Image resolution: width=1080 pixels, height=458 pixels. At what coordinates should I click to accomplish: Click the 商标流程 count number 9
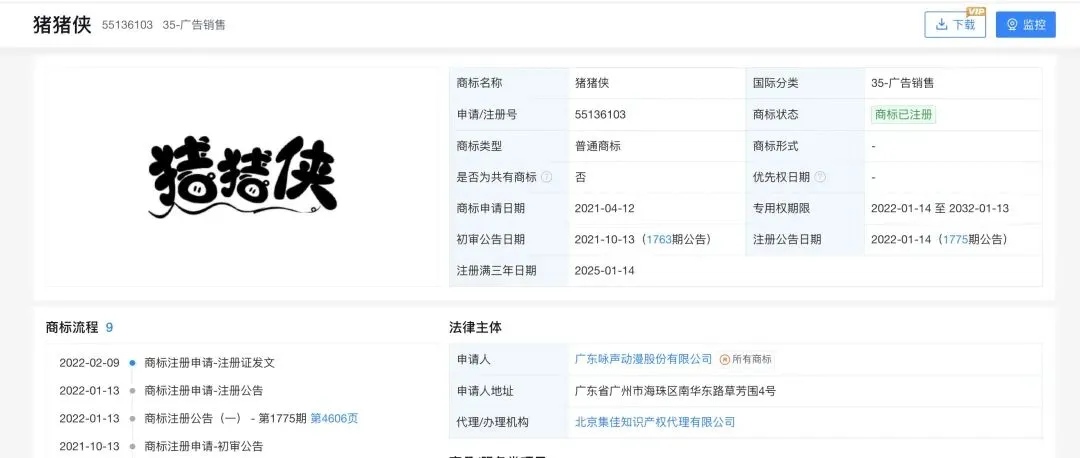tap(109, 328)
